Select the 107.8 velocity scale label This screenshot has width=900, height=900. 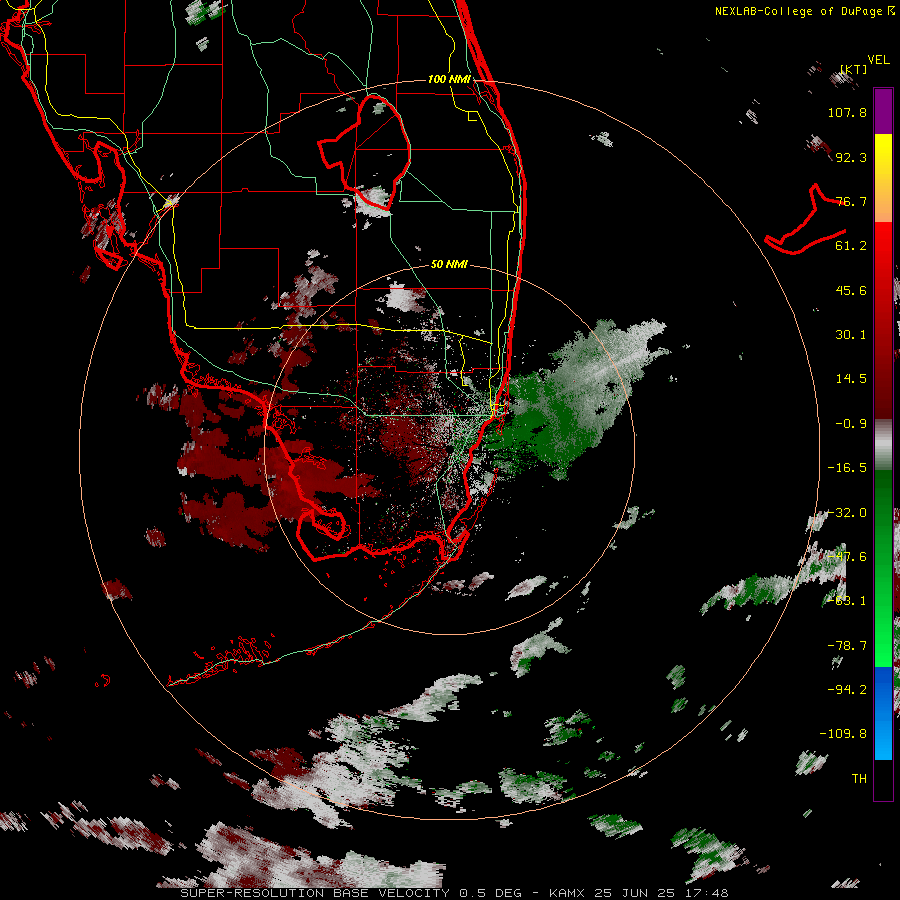click(847, 112)
